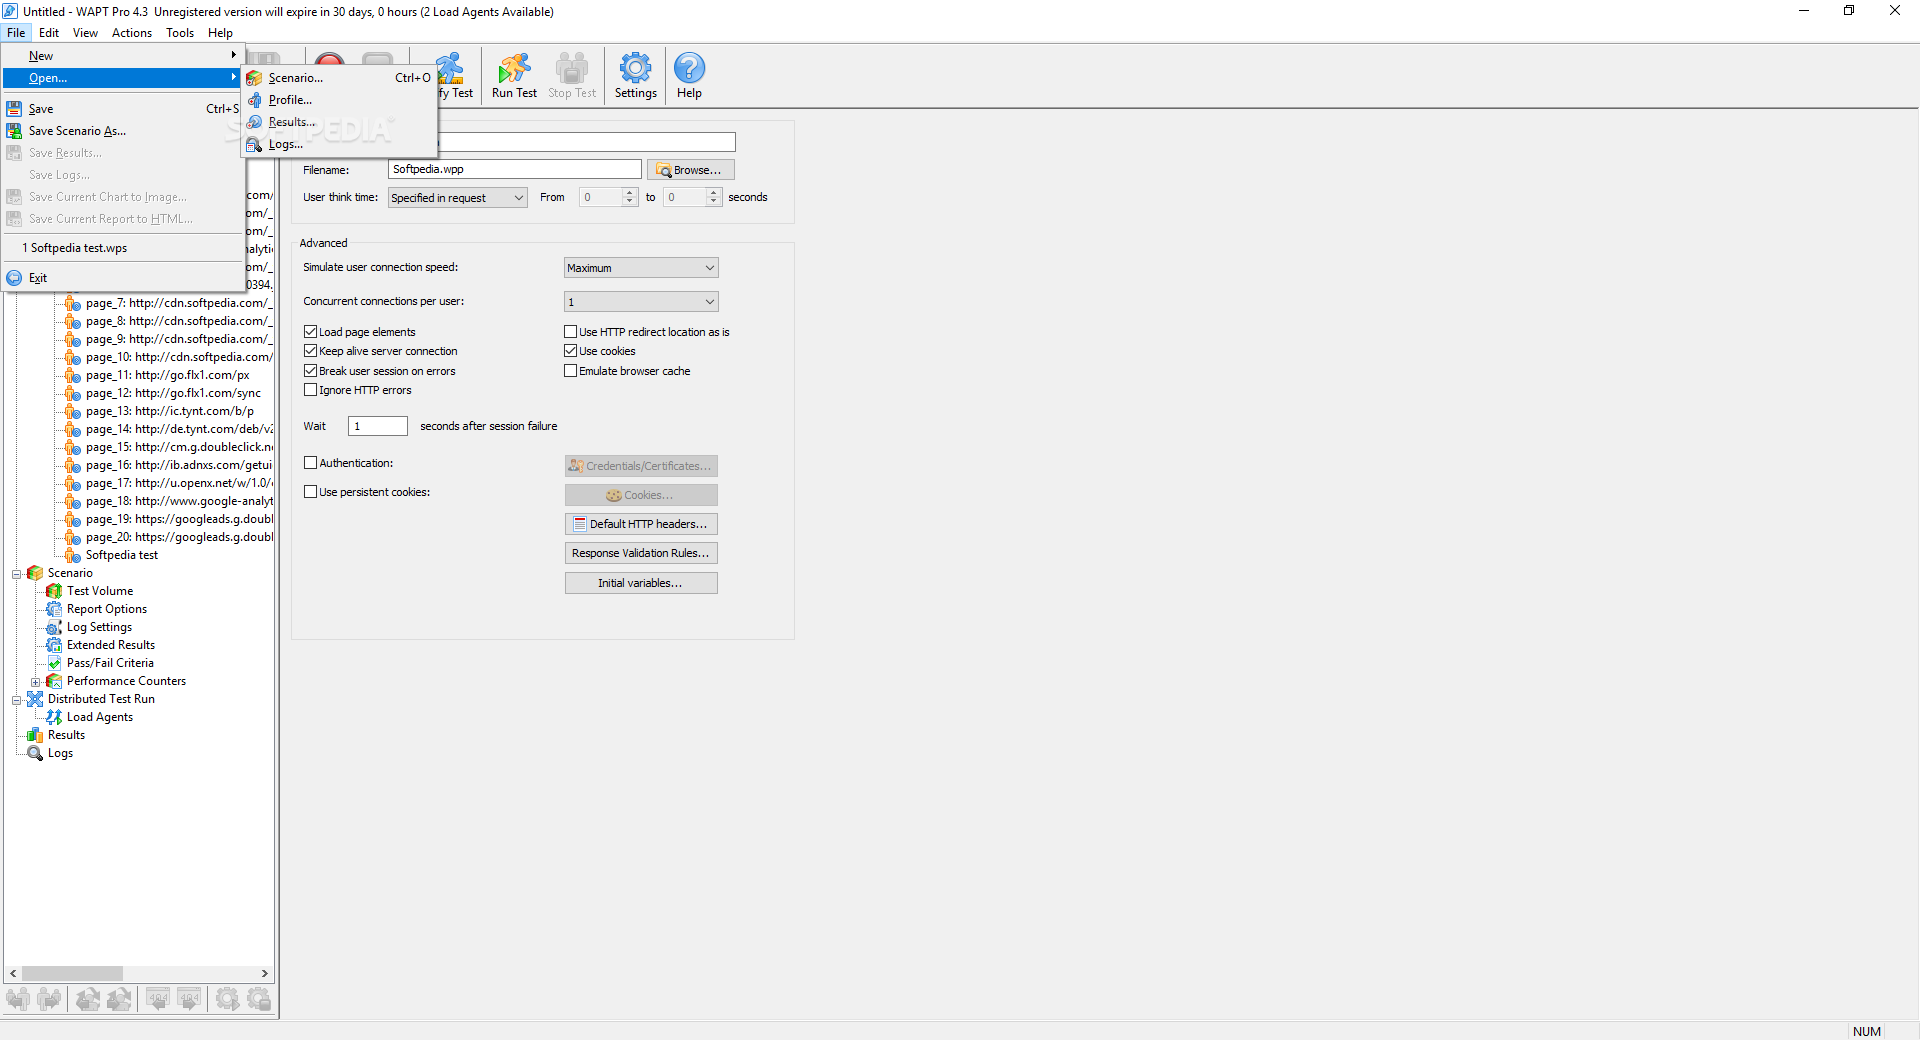This screenshot has height=1040, width=1920.
Task: Click the Stop Test toolbar icon
Action: [572, 75]
